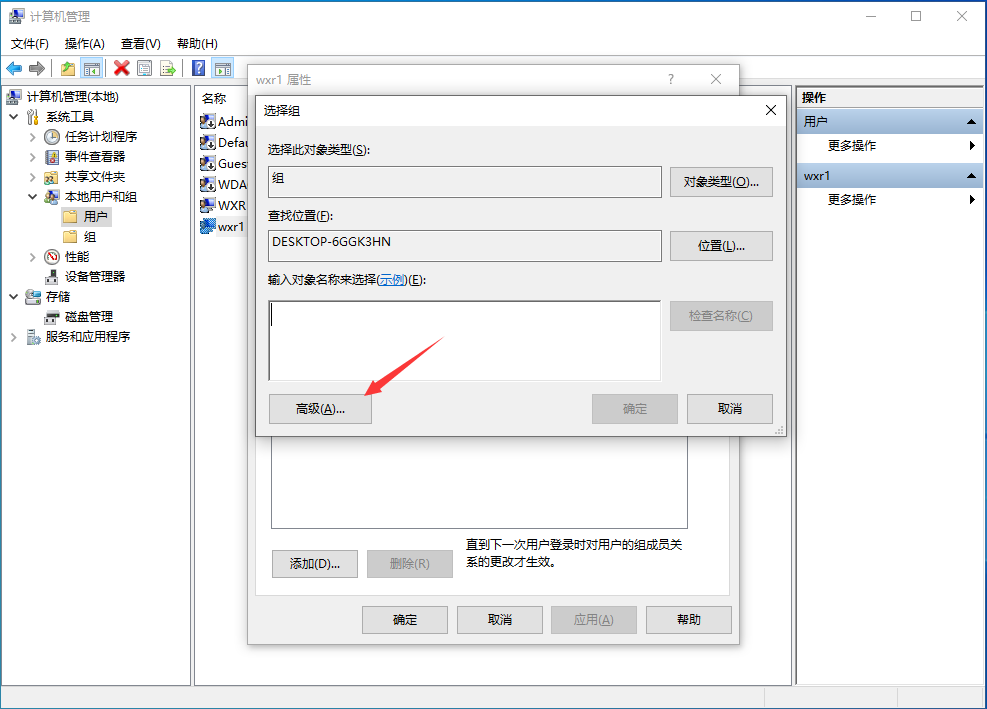This screenshot has height=709, width=987.
Task: Click the red Delete X toolbar icon
Action: (x=122, y=68)
